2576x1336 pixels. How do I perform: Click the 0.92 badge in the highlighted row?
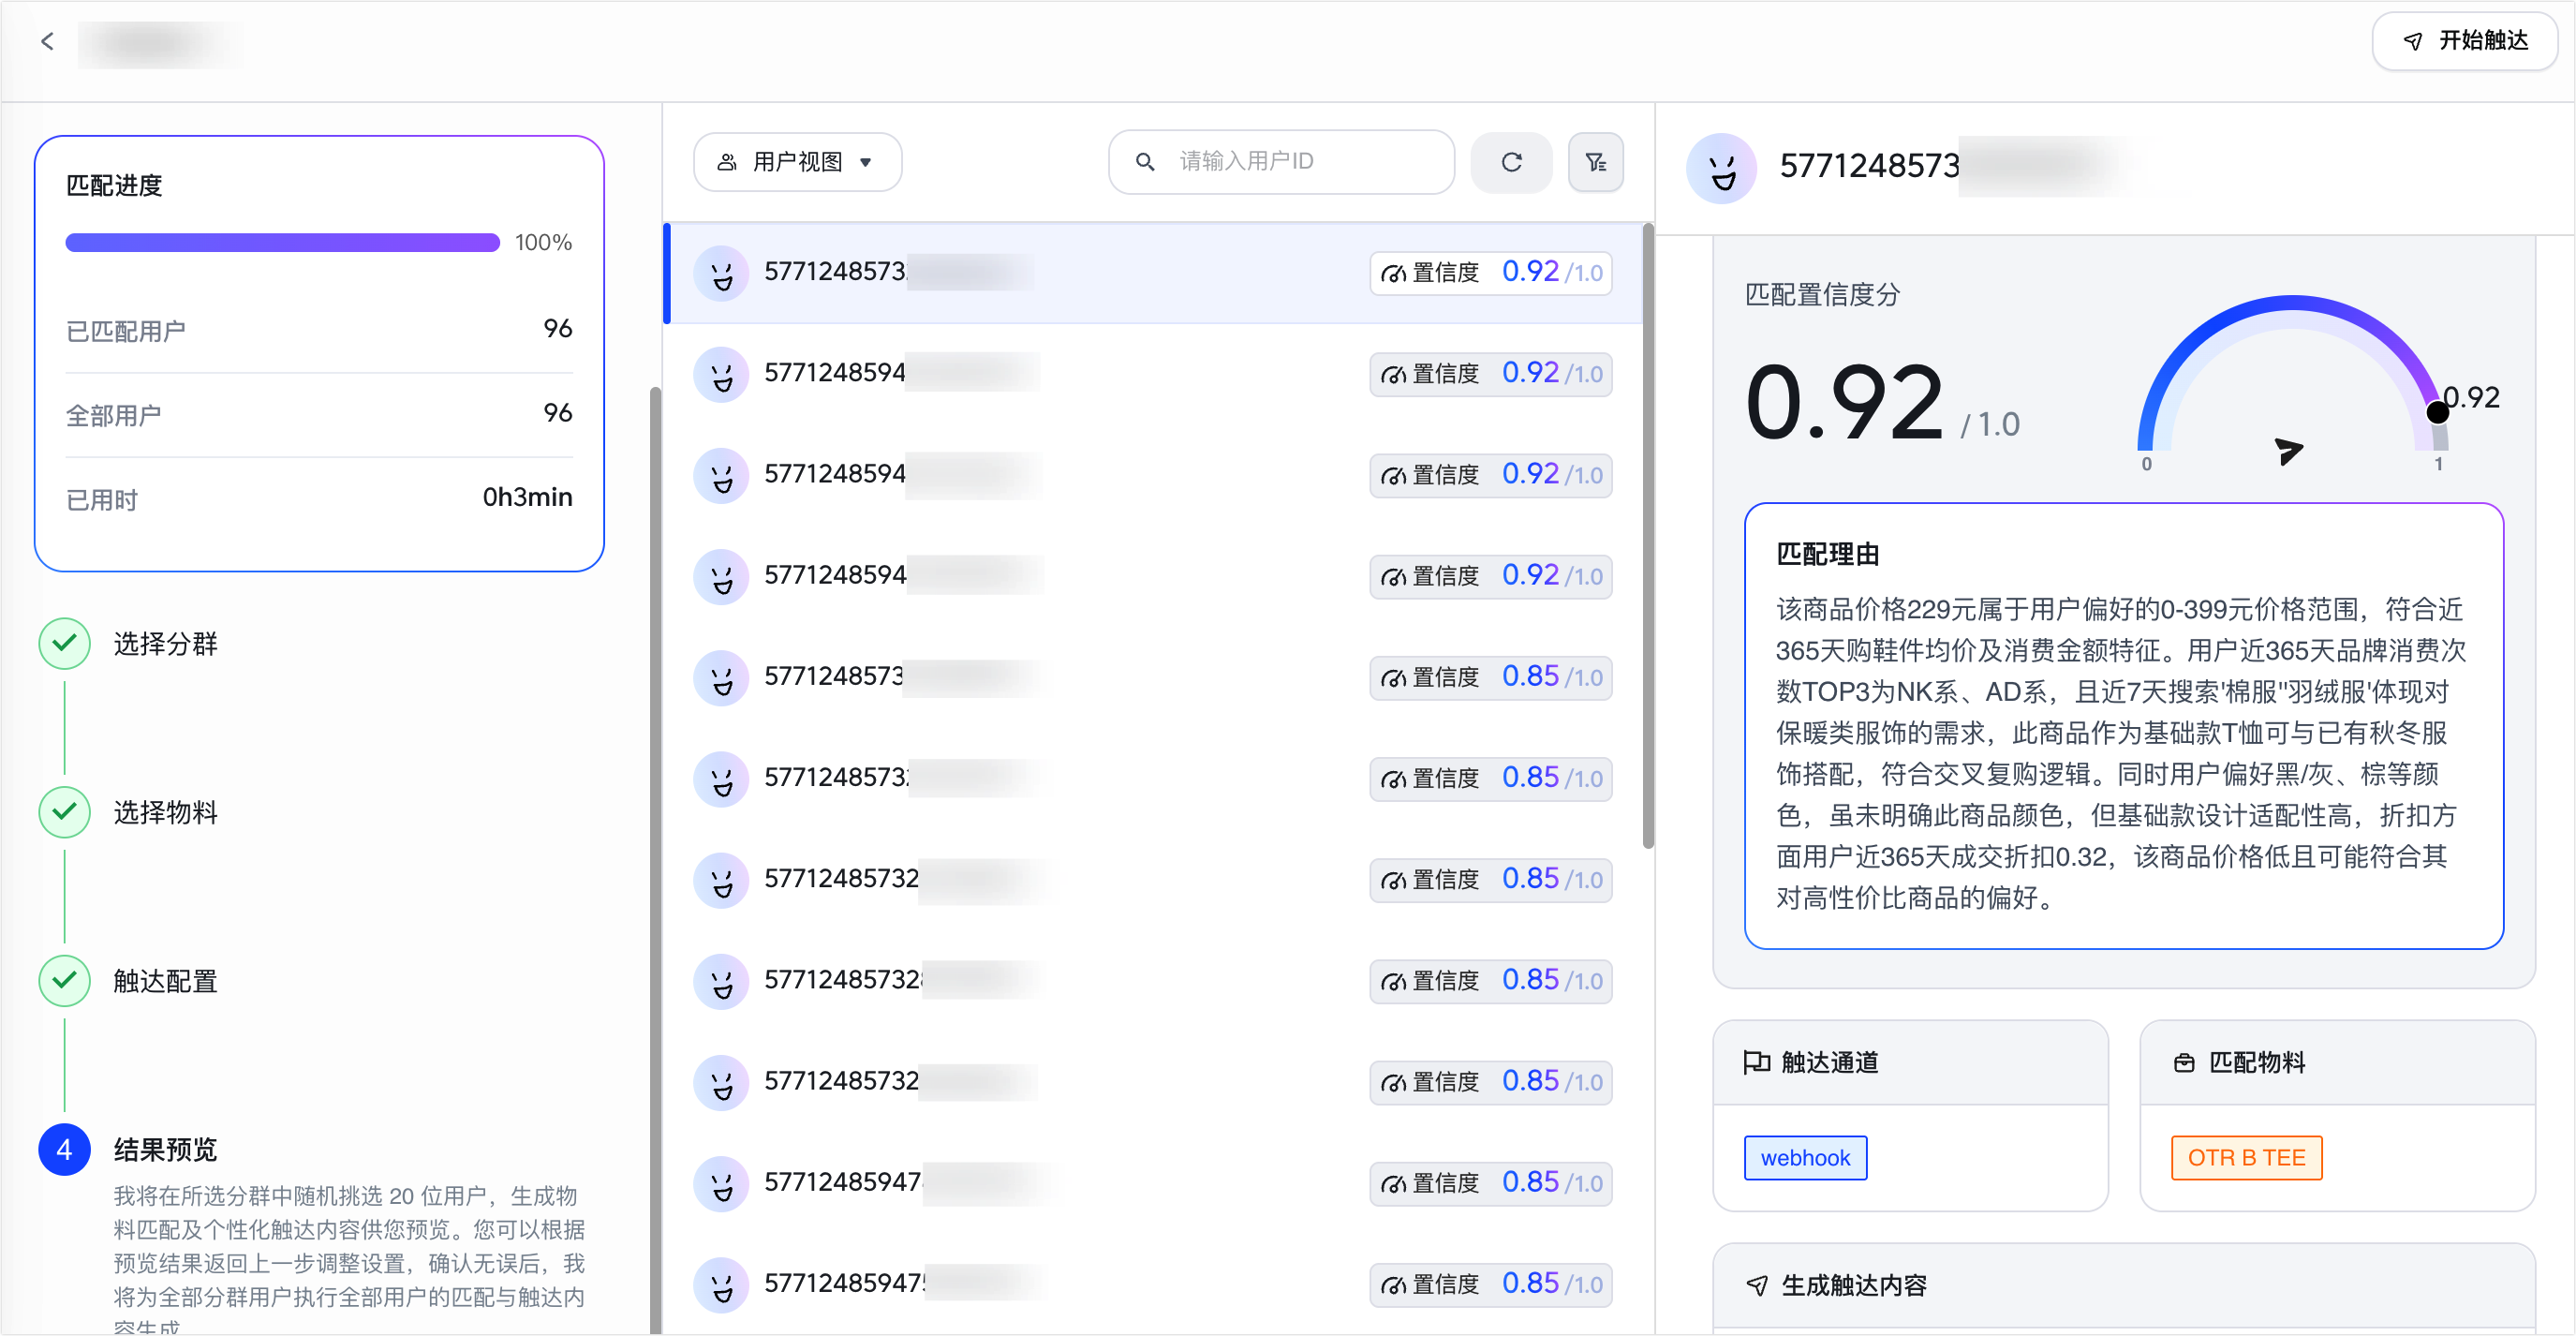[1490, 272]
